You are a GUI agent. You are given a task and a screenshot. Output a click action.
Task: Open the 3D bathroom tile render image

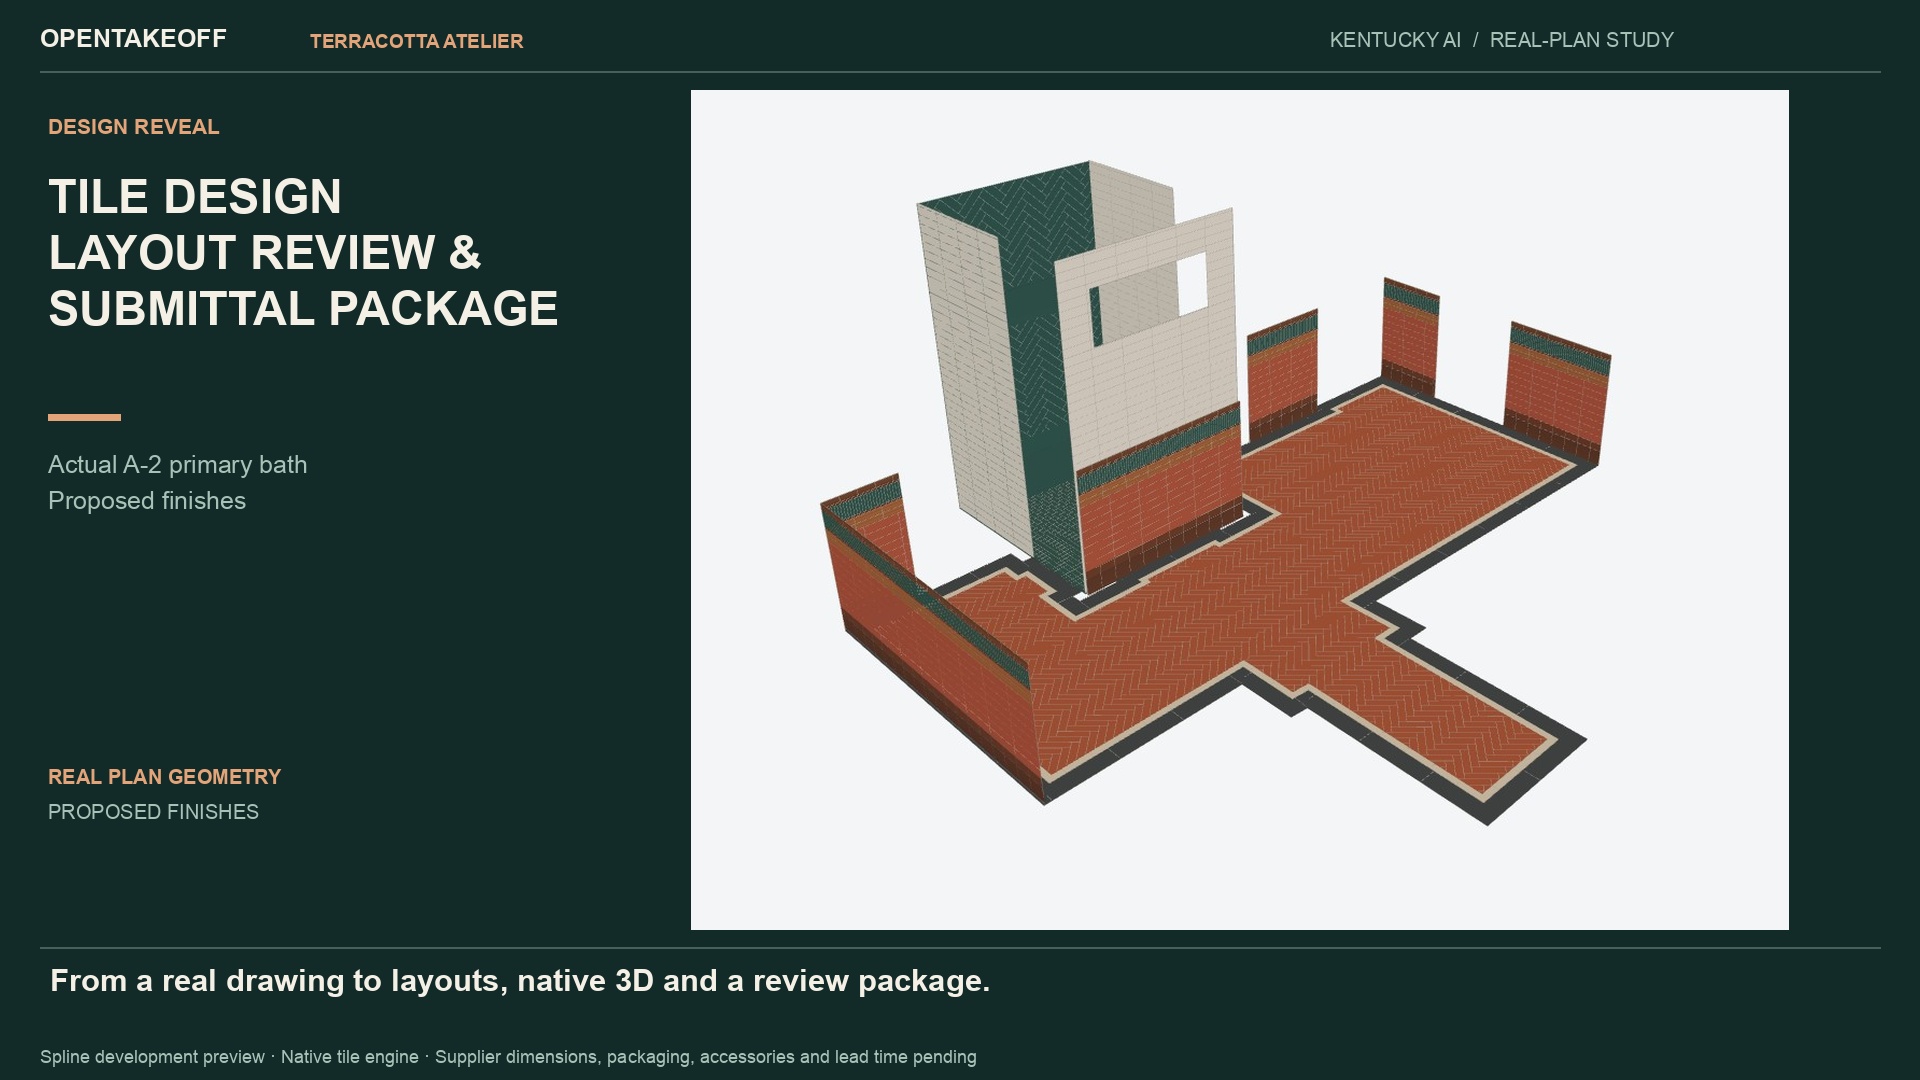(x=1239, y=510)
